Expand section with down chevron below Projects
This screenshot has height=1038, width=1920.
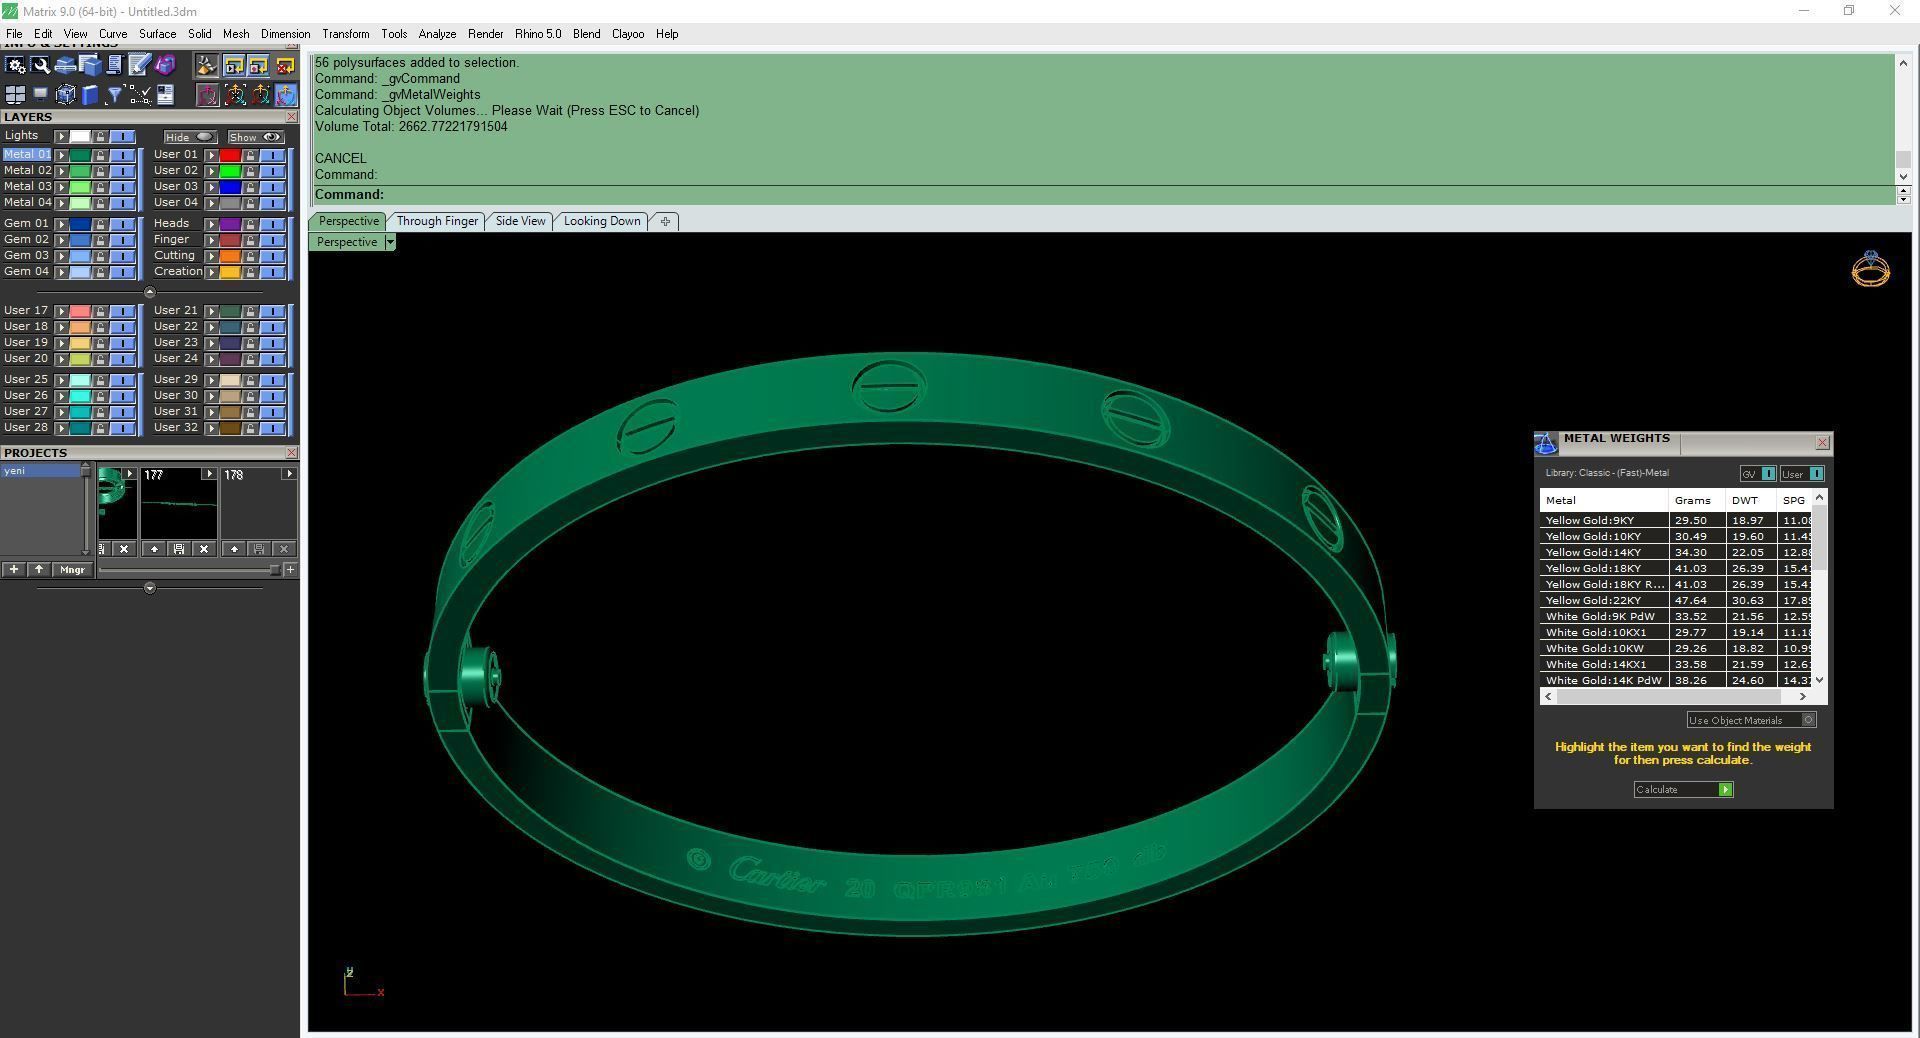click(x=150, y=588)
